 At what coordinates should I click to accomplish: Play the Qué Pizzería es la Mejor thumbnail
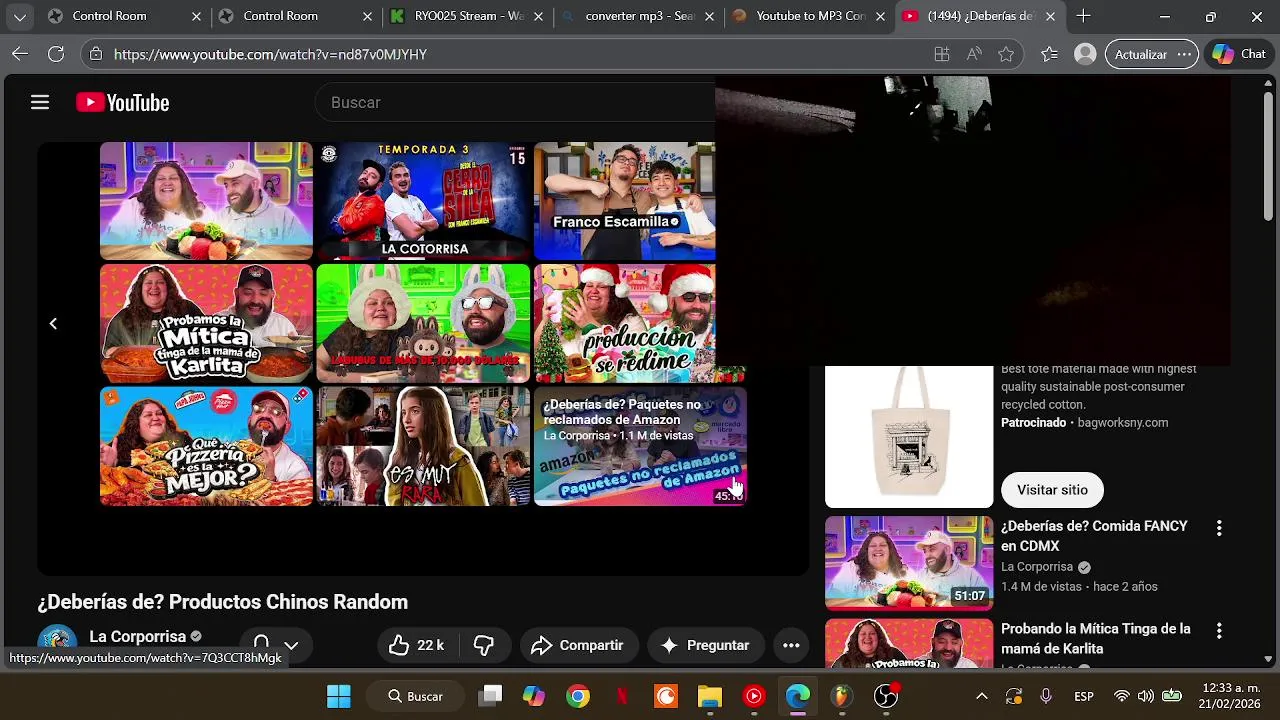tap(206, 446)
